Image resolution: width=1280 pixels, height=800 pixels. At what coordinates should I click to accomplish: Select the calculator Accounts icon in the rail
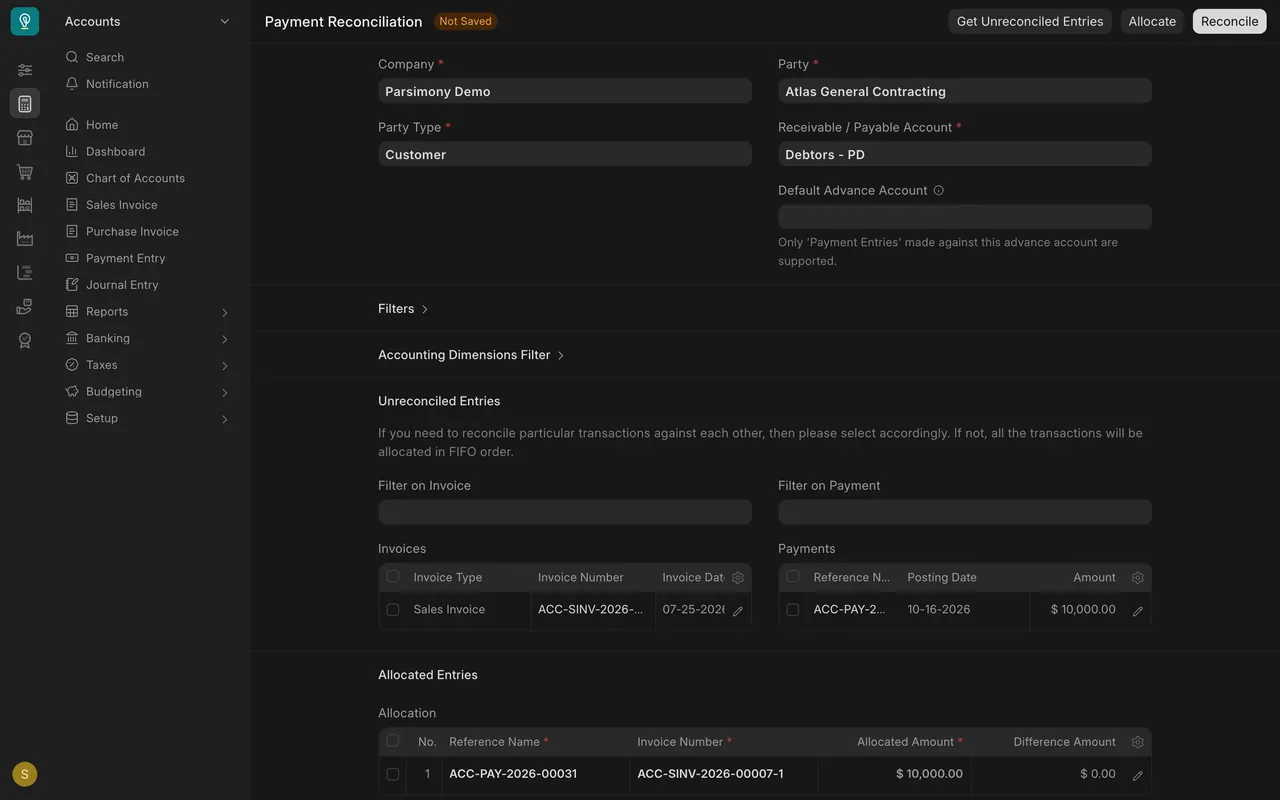(x=25, y=104)
